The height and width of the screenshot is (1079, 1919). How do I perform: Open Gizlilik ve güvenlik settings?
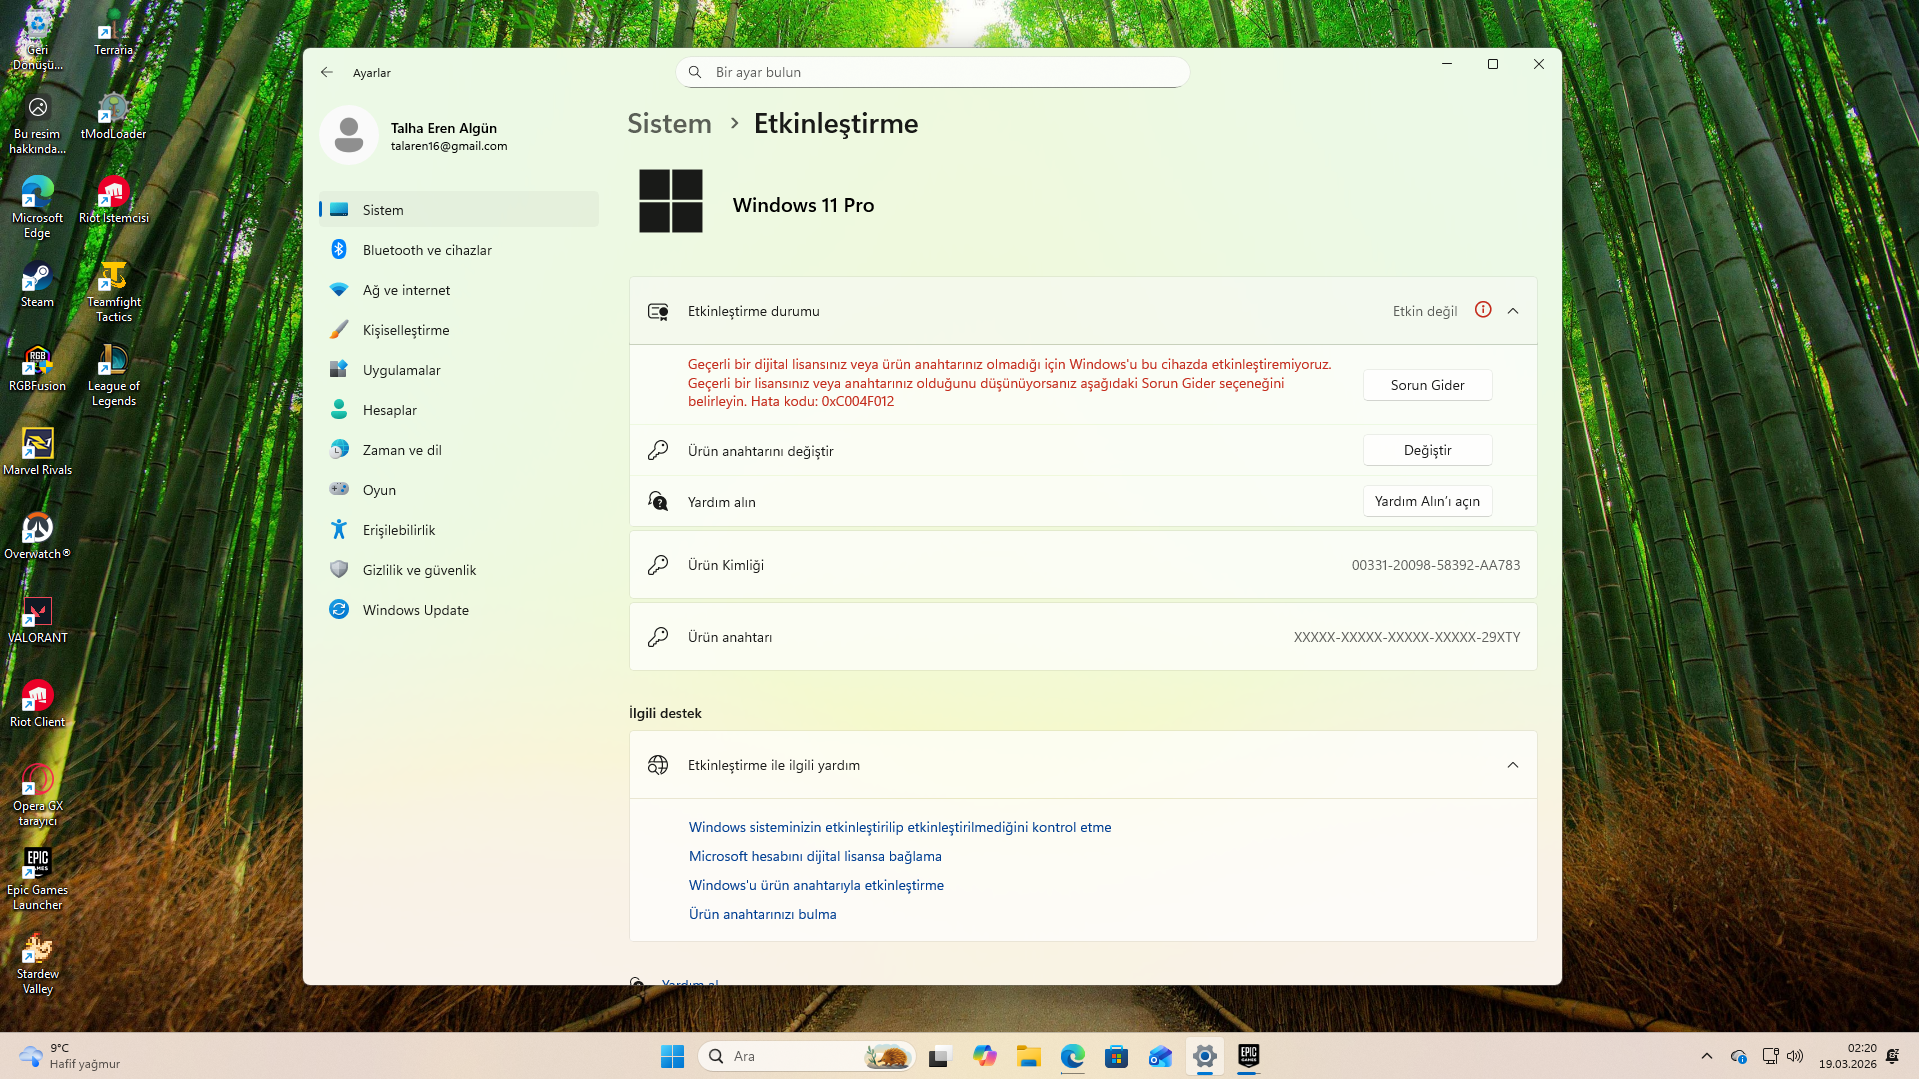click(459, 570)
